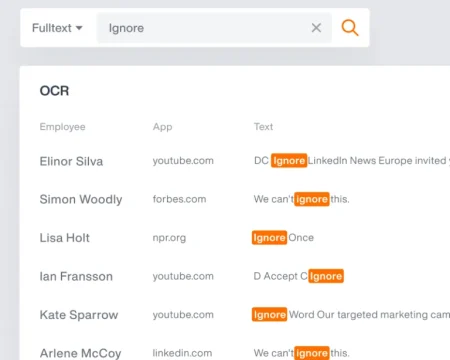
Task: Click the OCR section heading
Action: pos(54,91)
